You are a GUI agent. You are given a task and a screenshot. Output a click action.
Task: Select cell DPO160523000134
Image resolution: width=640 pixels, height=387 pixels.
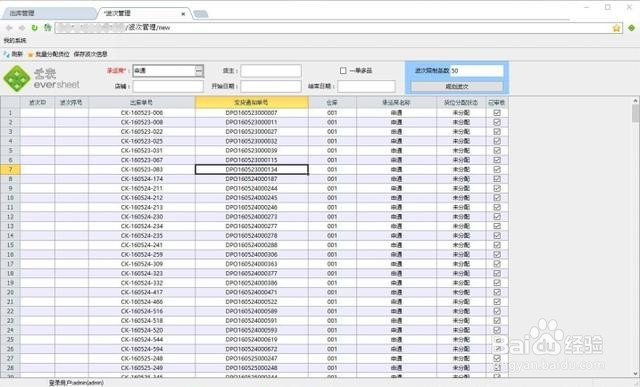click(251, 169)
